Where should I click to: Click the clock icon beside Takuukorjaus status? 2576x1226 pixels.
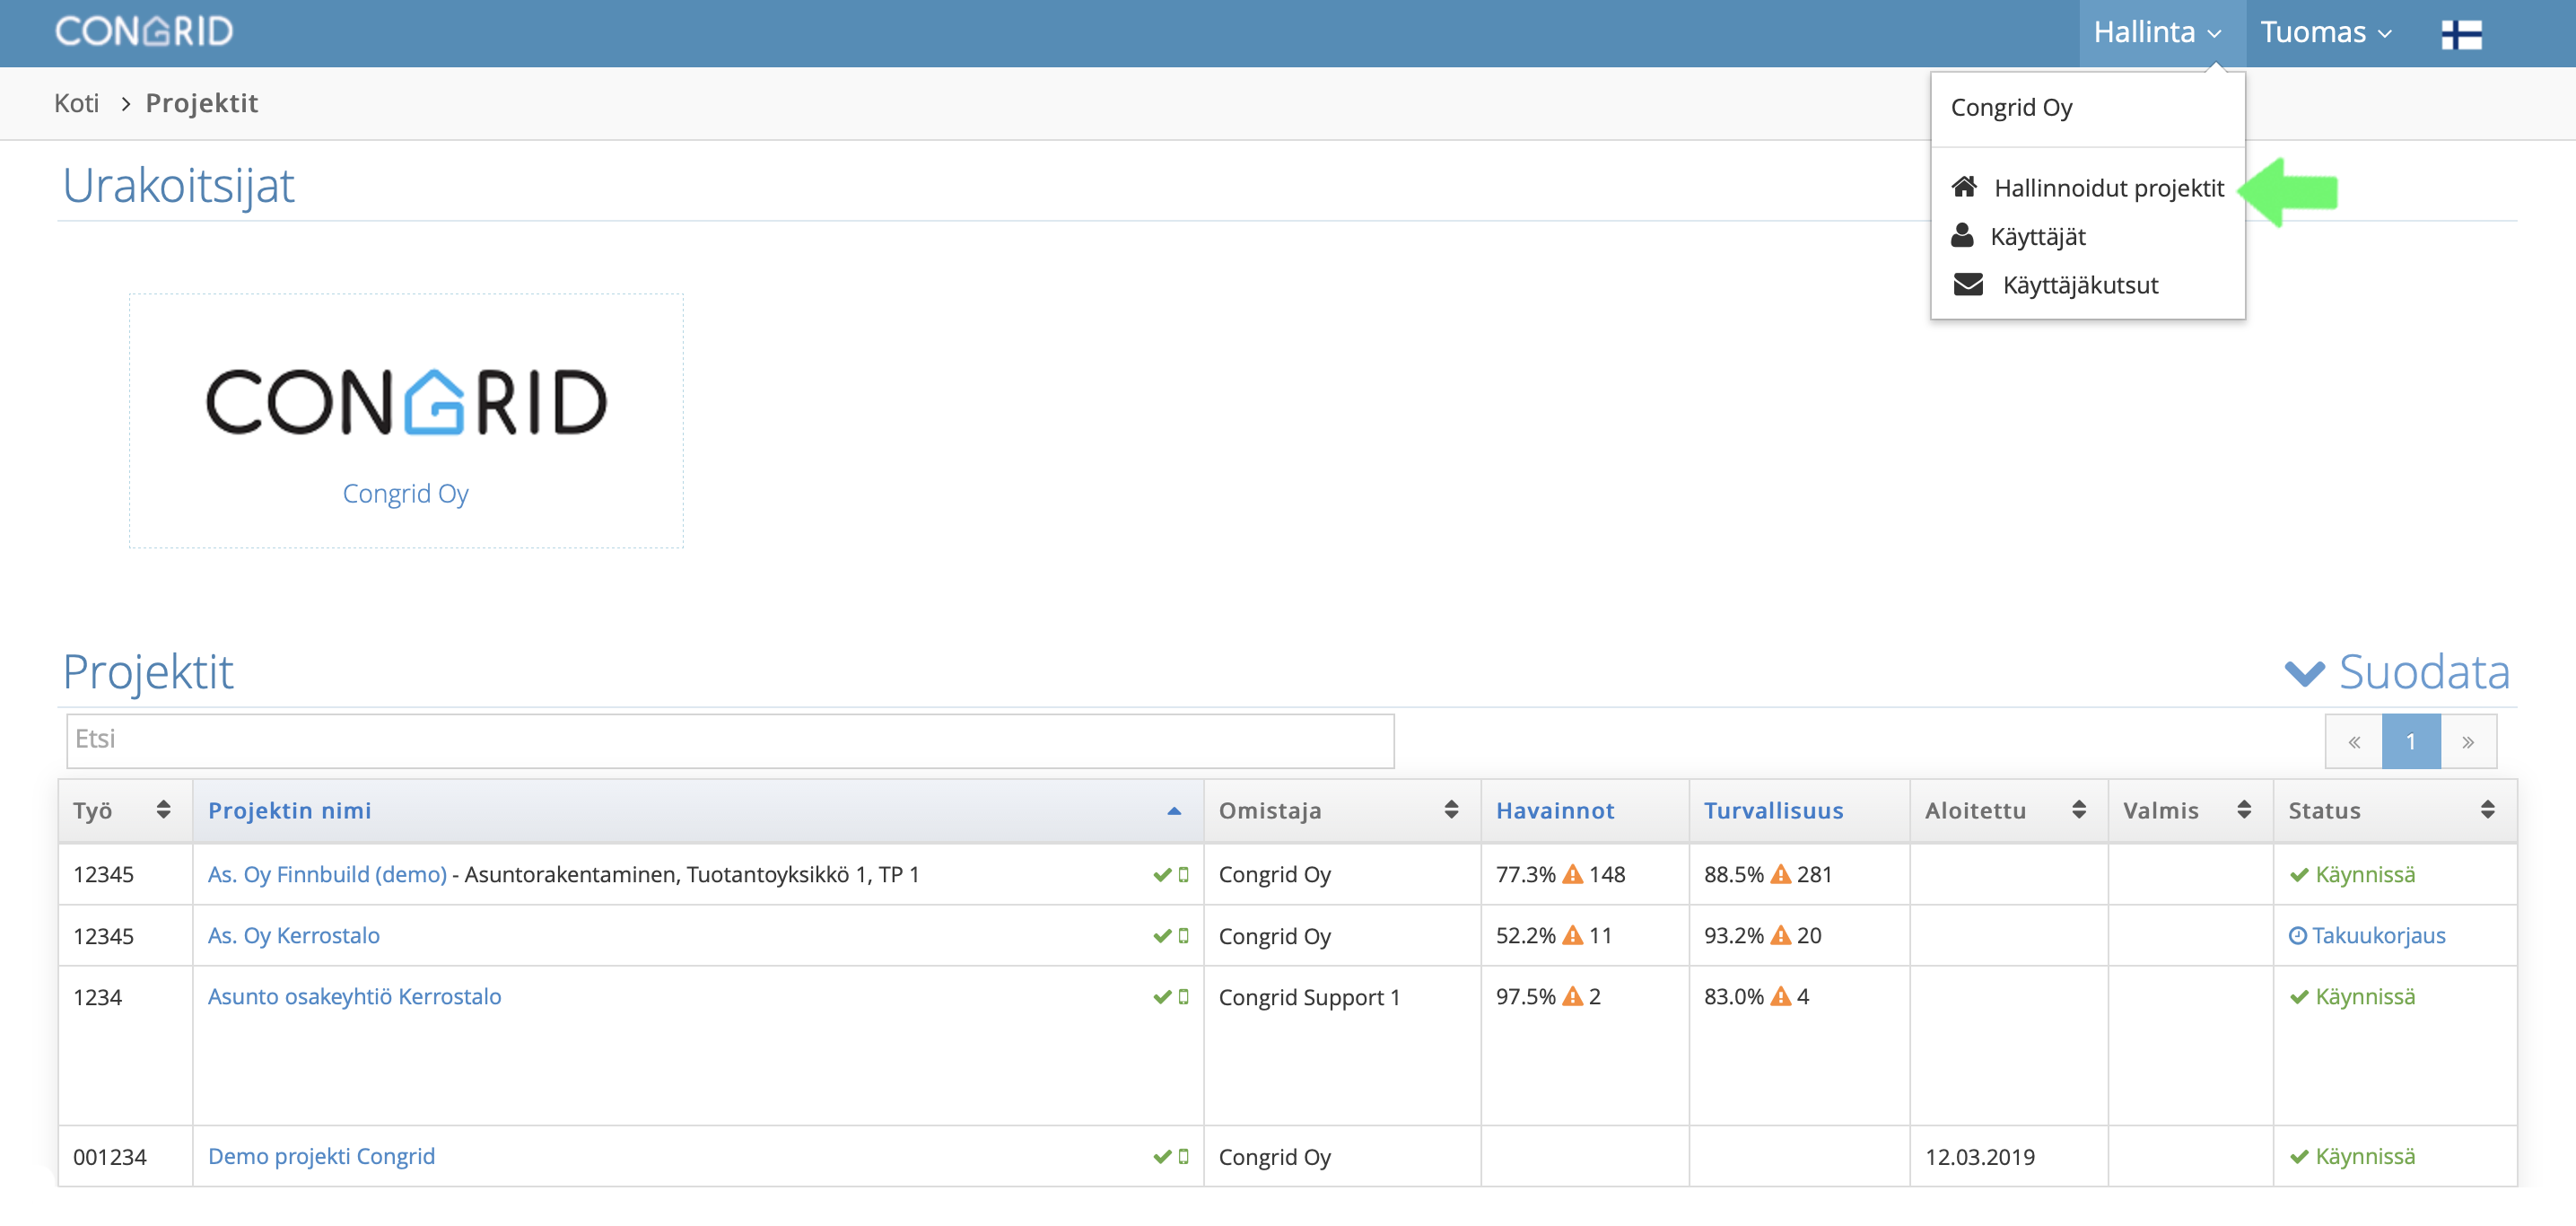pyautogui.click(x=2297, y=935)
